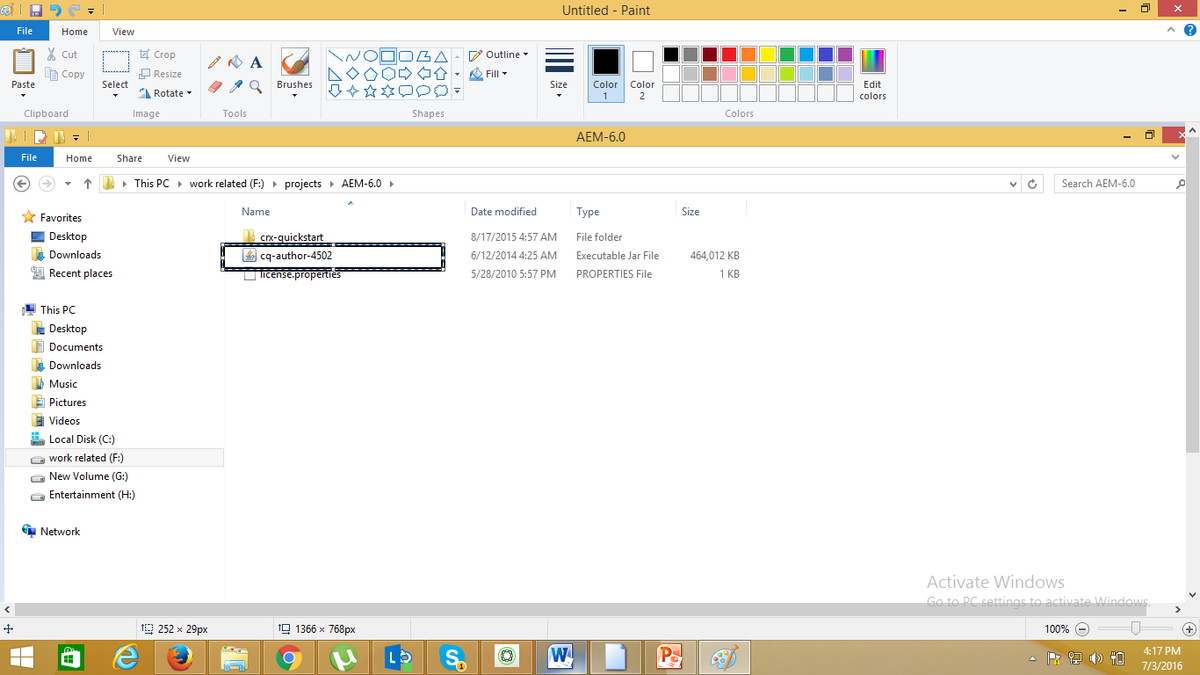1200x675 pixels.
Task: Click the Crop button
Action: (x=158, y=55)
